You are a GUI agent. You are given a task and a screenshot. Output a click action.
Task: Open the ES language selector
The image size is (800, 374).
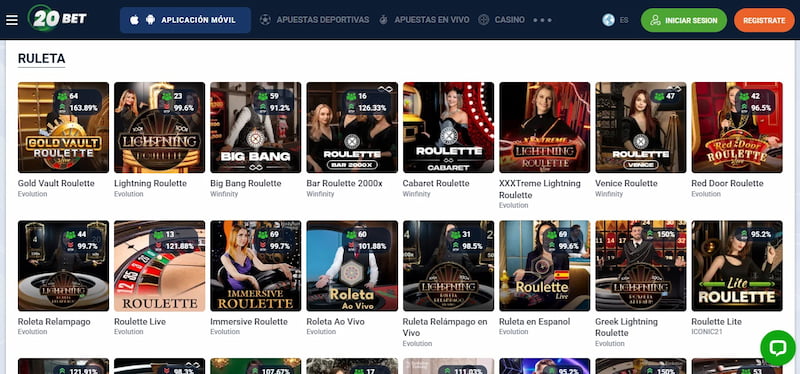pos(624,20)
